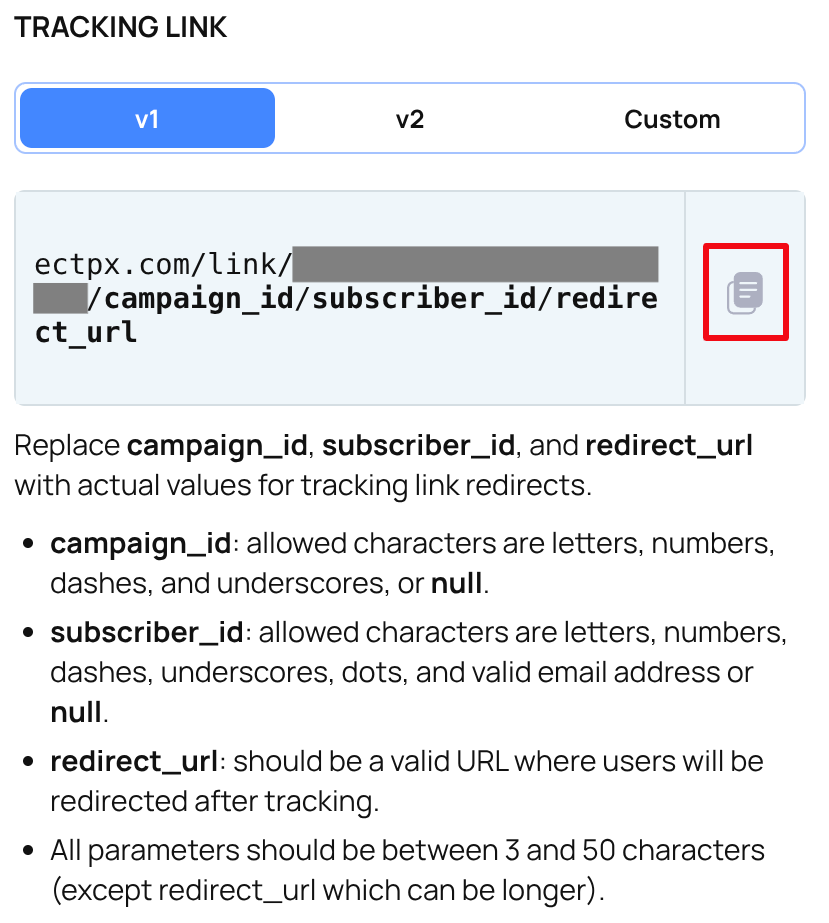Toggle the Custom link format option
The height and width of the screenshot is (923, 829).
point(672,118)
